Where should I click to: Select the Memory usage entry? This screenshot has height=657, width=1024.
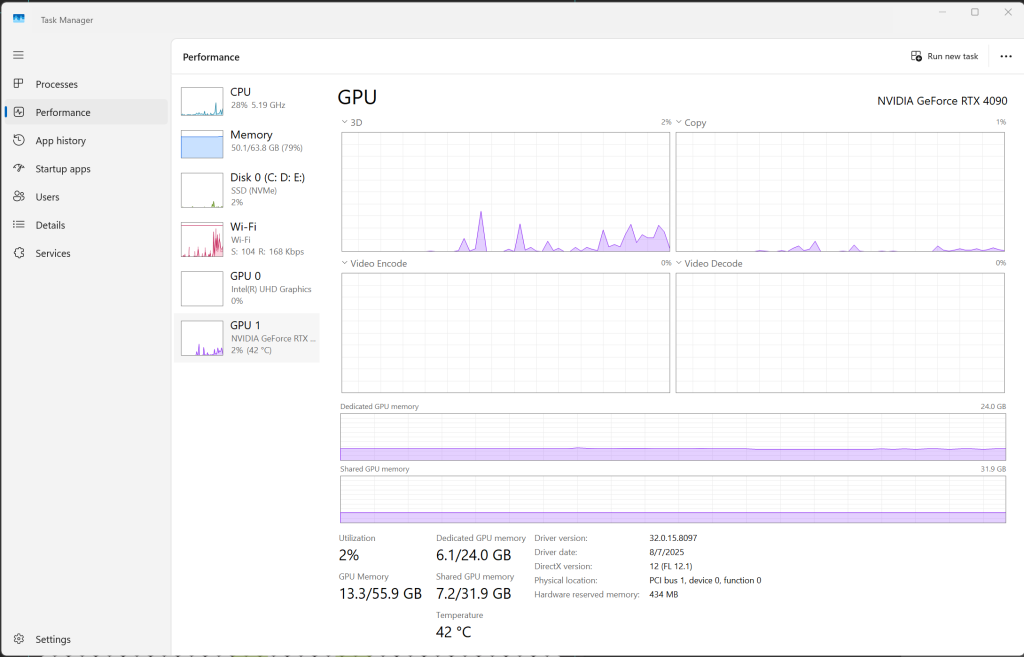(203, 143)
